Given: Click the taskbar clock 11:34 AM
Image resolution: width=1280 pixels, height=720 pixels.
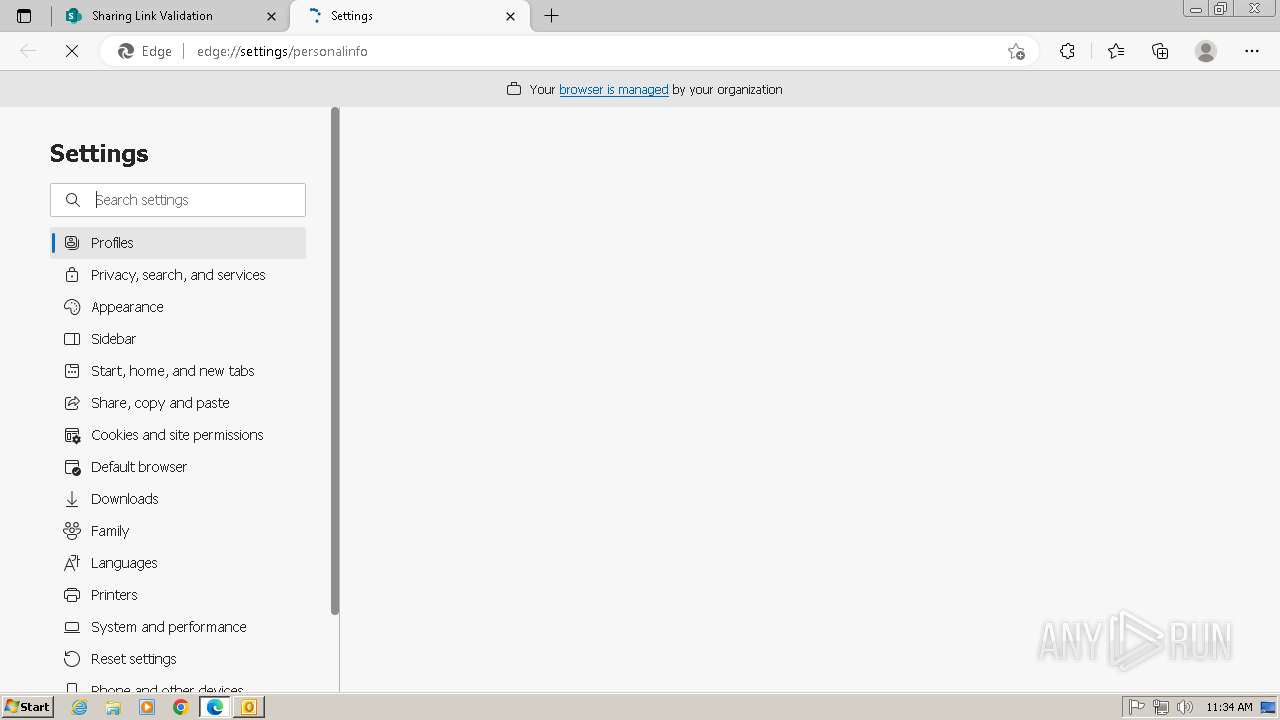Looking at the screenshot, I should tap(1229, 707).
